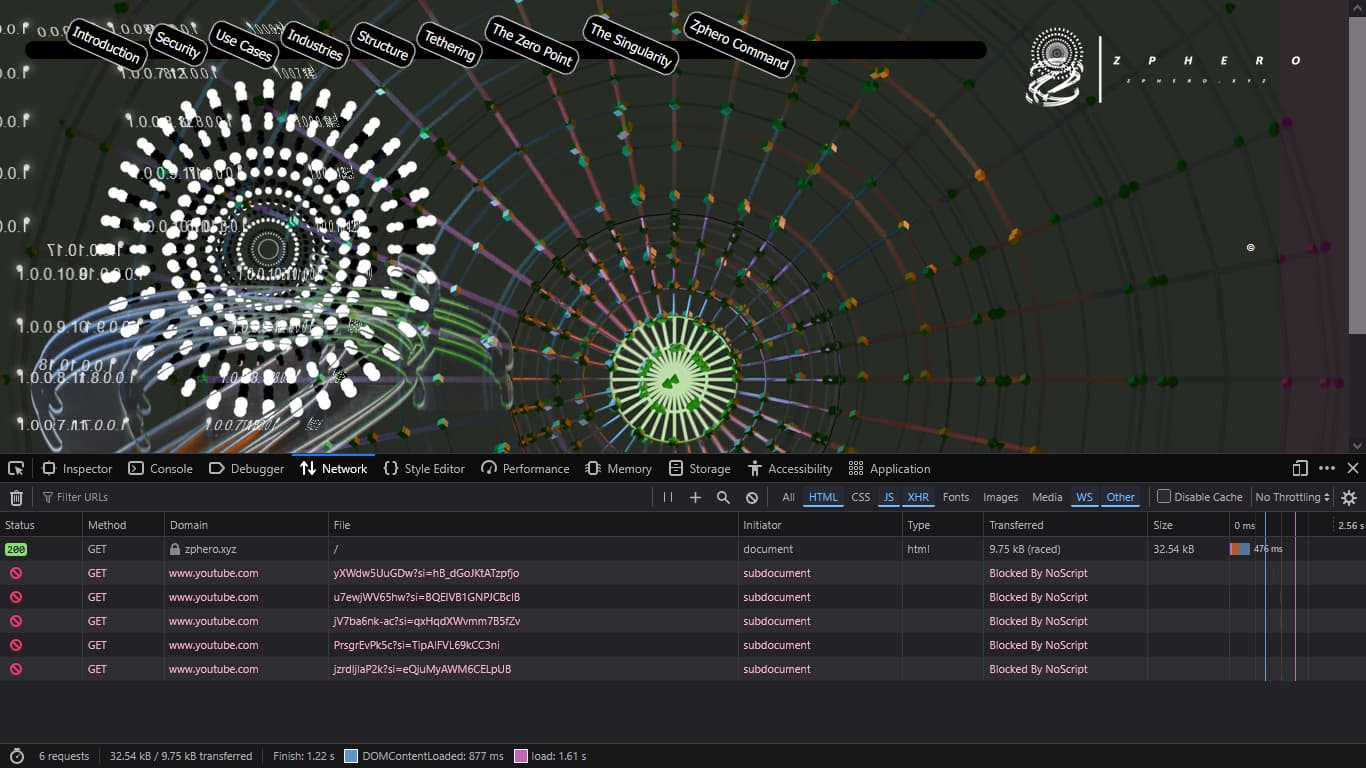Click the element picker icon
This screenshot has height=768, width=1366.
click(16, 468)
